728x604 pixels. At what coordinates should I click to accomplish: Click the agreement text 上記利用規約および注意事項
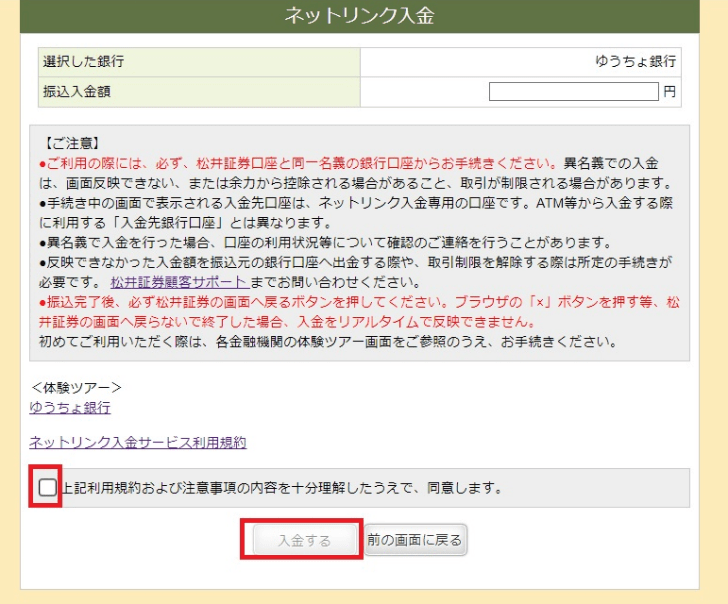282,488
